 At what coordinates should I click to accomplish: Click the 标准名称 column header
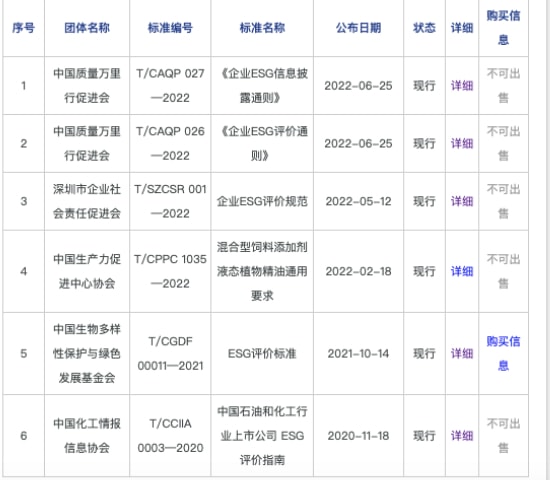pyautogui.click(x=262, y=28)
